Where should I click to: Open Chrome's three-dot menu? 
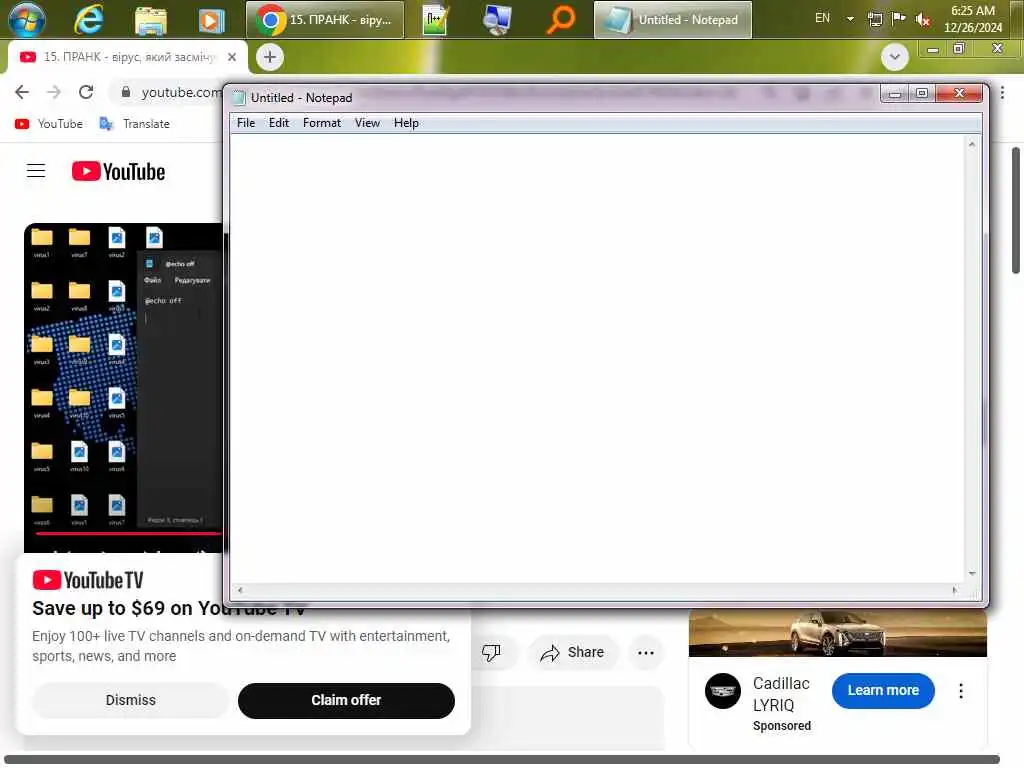[x=1002, y=93]
